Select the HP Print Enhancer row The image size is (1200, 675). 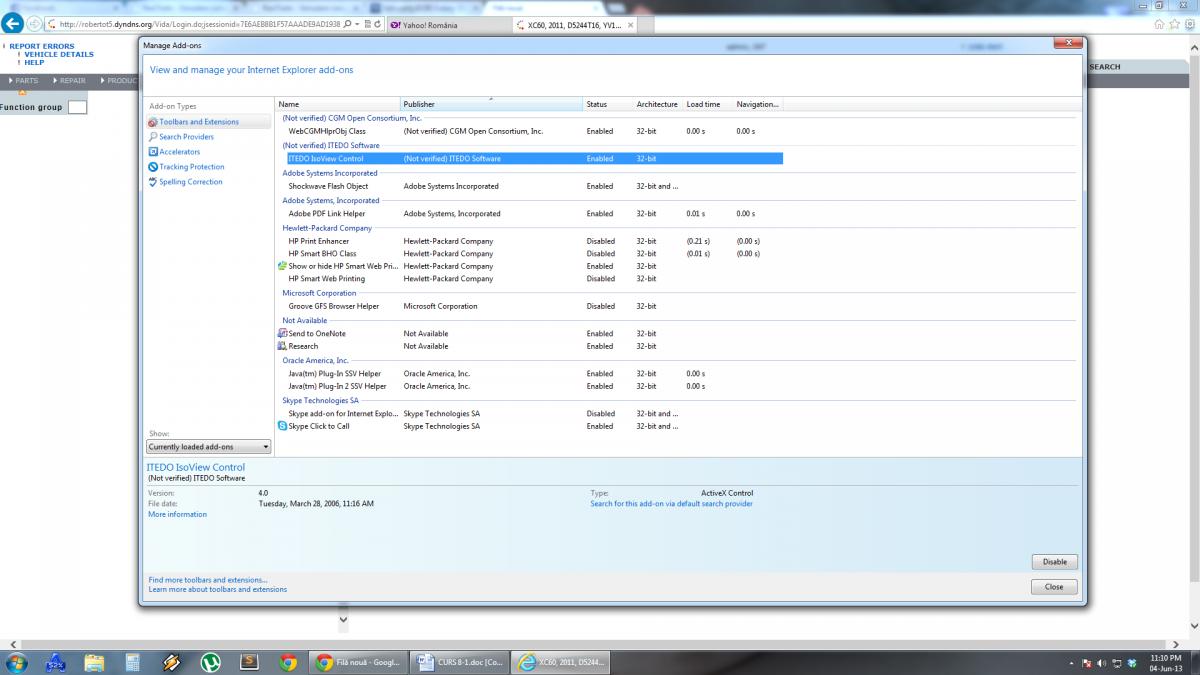tap(529, 241)
